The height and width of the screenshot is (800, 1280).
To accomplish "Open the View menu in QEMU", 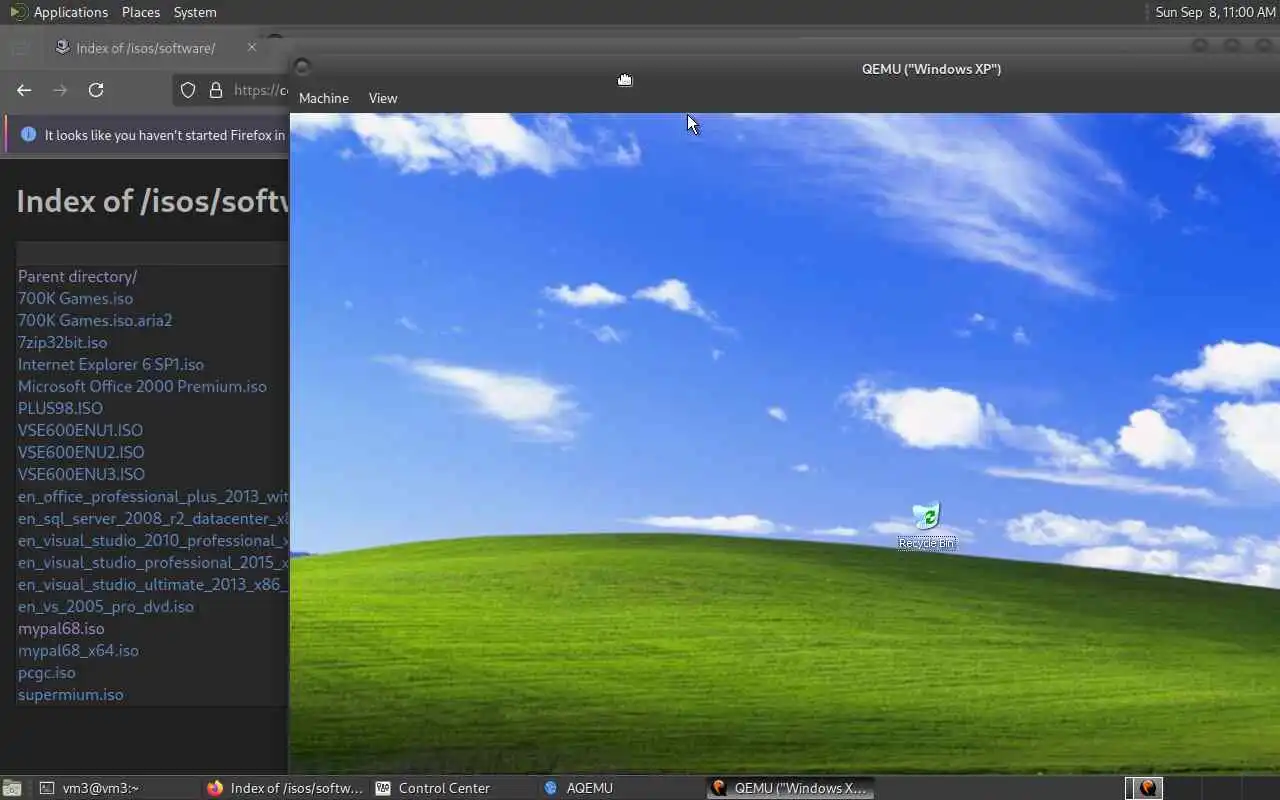I will [x=383, y=98].
